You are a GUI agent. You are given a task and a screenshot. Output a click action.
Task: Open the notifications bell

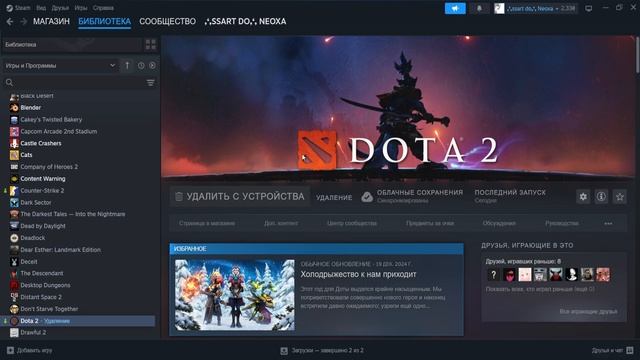[479, 8]
